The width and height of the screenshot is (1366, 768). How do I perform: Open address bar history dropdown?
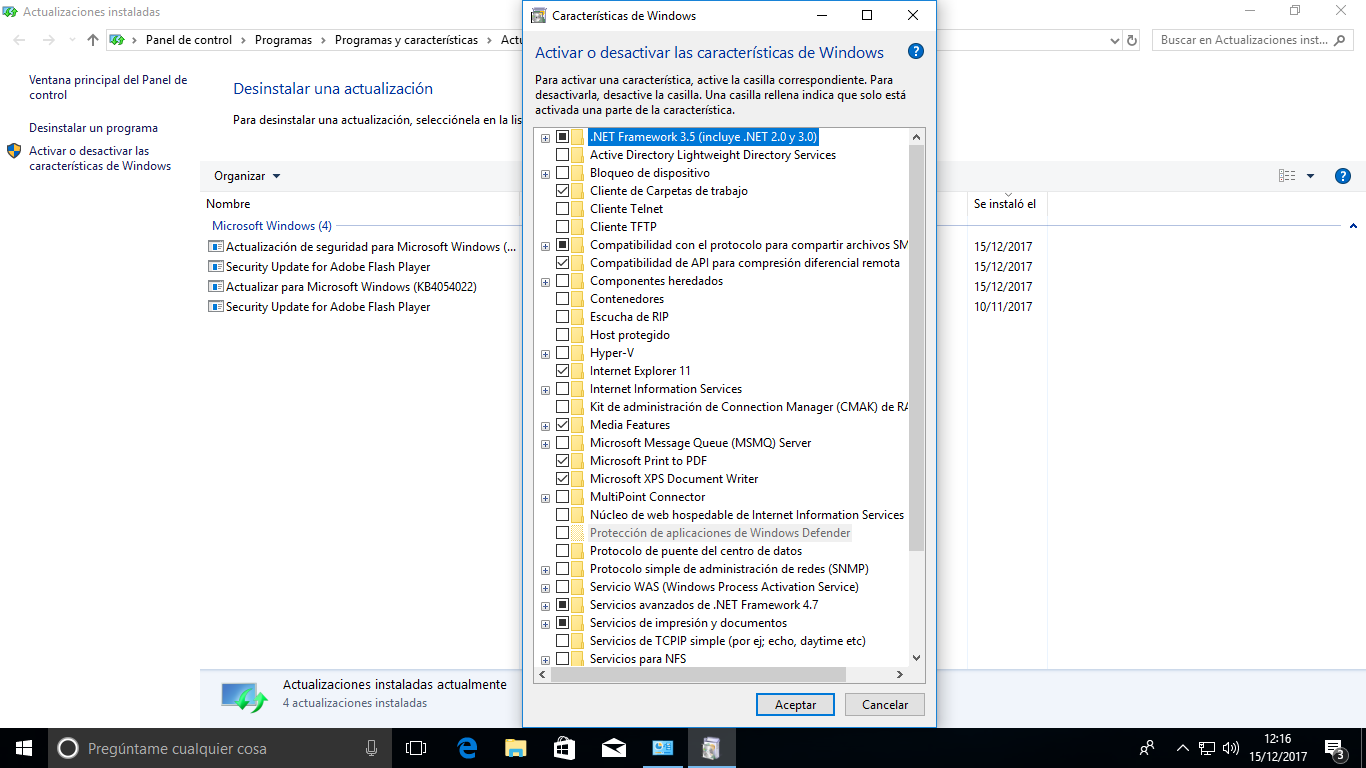1115,40
